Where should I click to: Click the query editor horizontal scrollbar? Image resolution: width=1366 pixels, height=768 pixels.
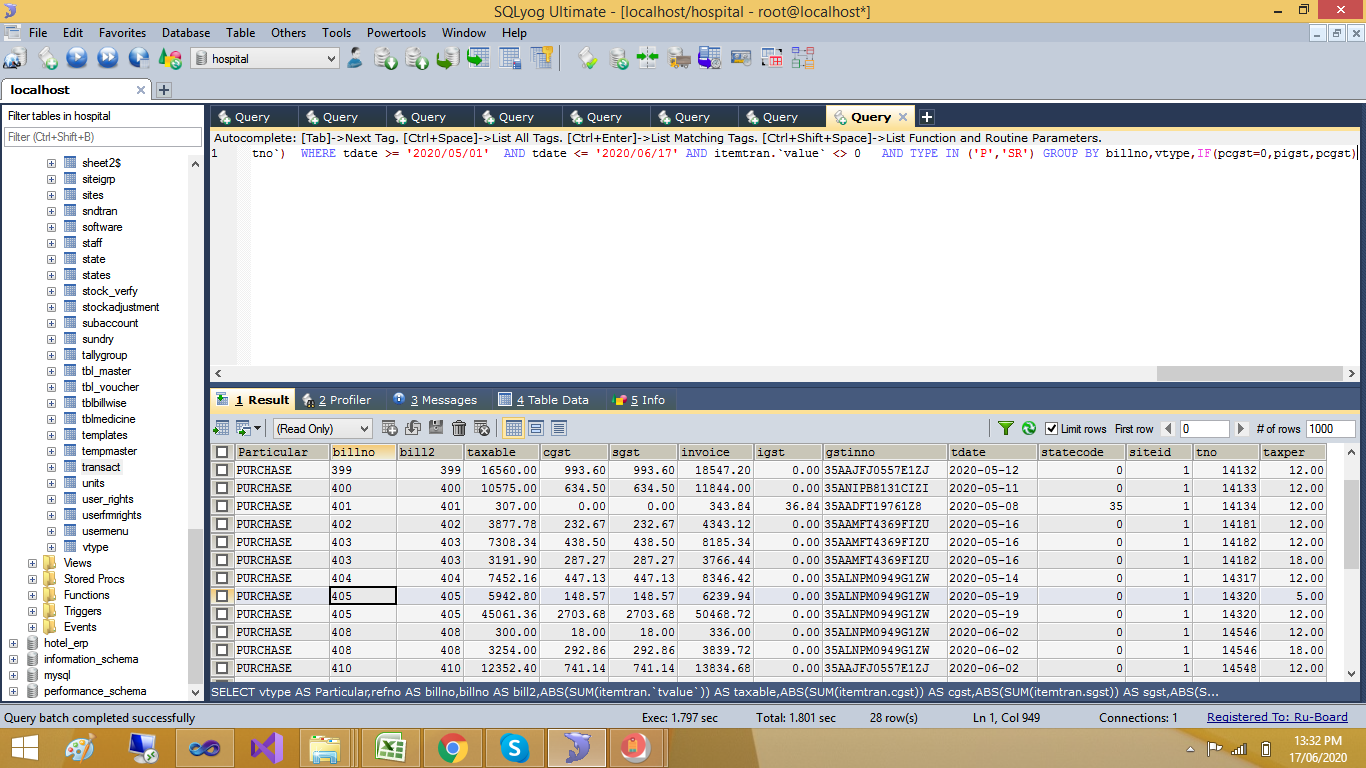[x=1250, y=373]
